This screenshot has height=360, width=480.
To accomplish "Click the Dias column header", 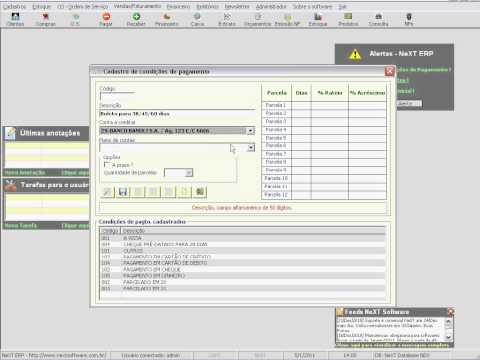I will click(301, 93).
